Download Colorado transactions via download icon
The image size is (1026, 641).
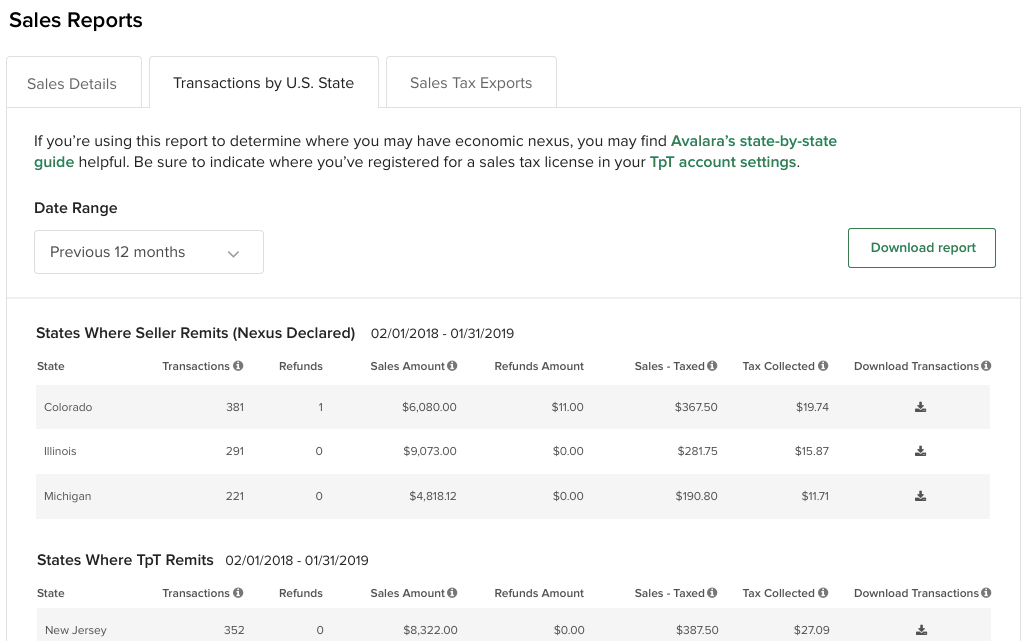(x=920, y=408)
